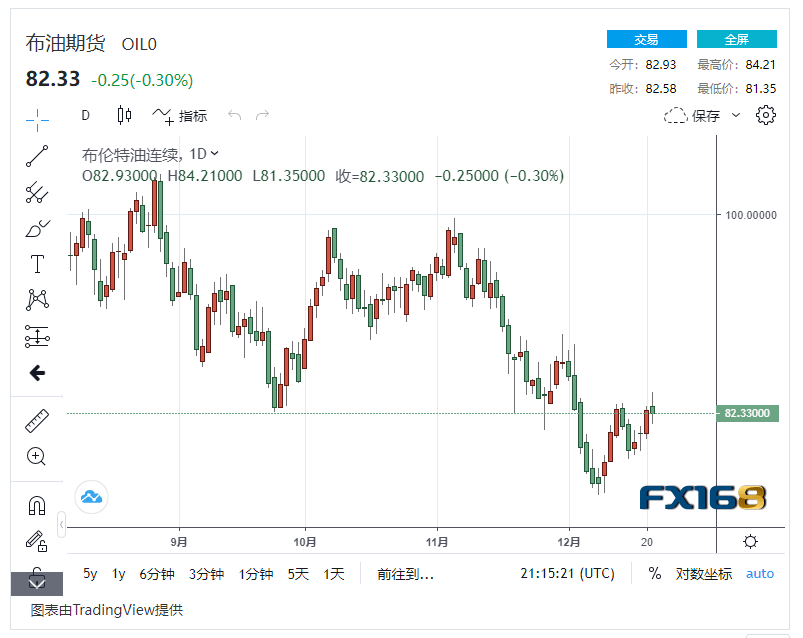The height and width of the screenshot is (638, 803).
Task: Open the D interval selector
Action: pyautogui.click(x=85, y=115)
